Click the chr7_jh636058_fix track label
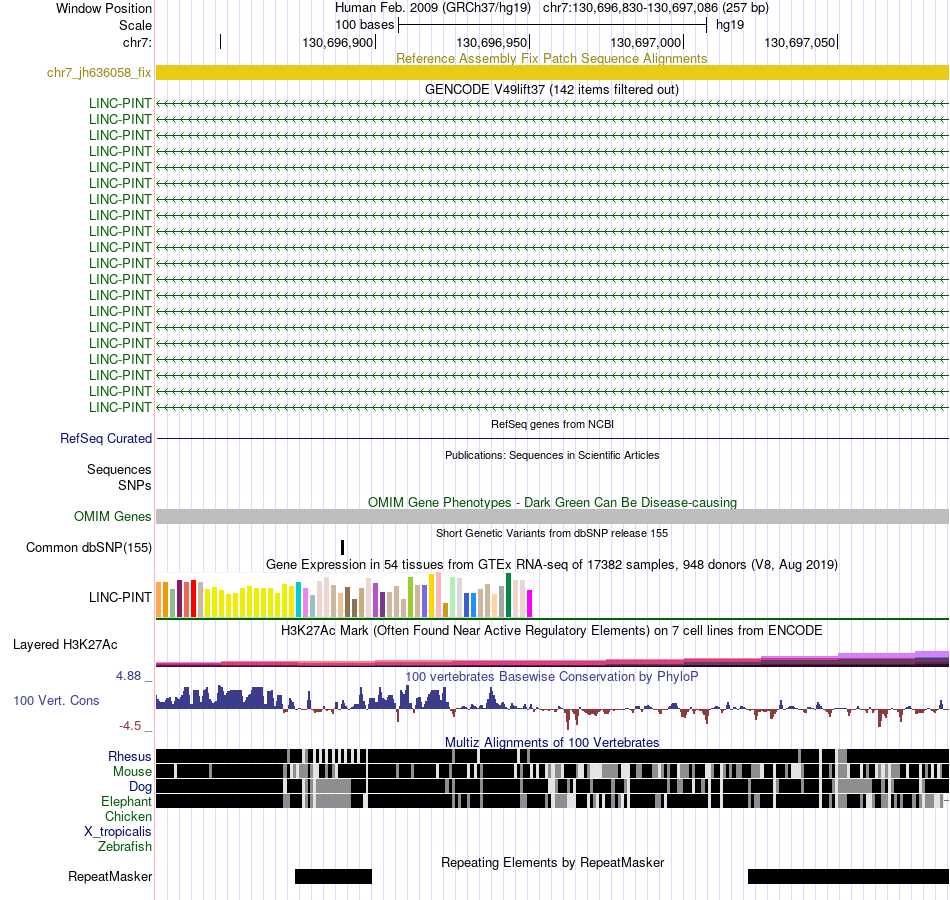This screenshot has height=900, width=950. pos(99,73)
